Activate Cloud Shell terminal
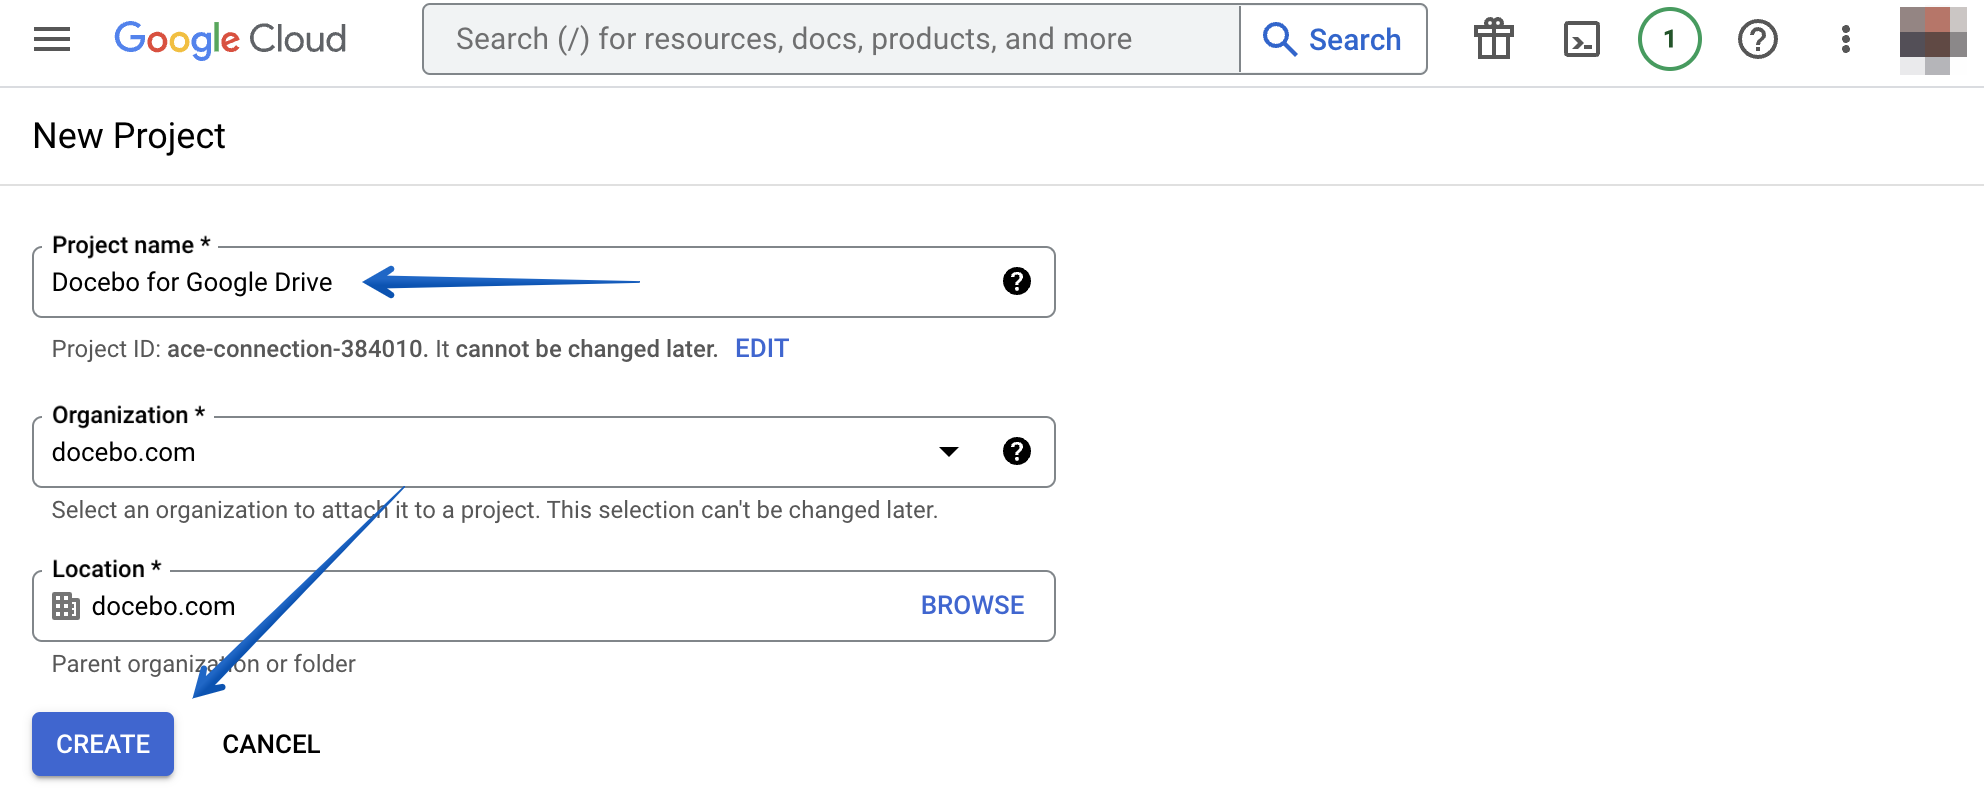Screen dimensions: 1984x807 point(1581,39)
